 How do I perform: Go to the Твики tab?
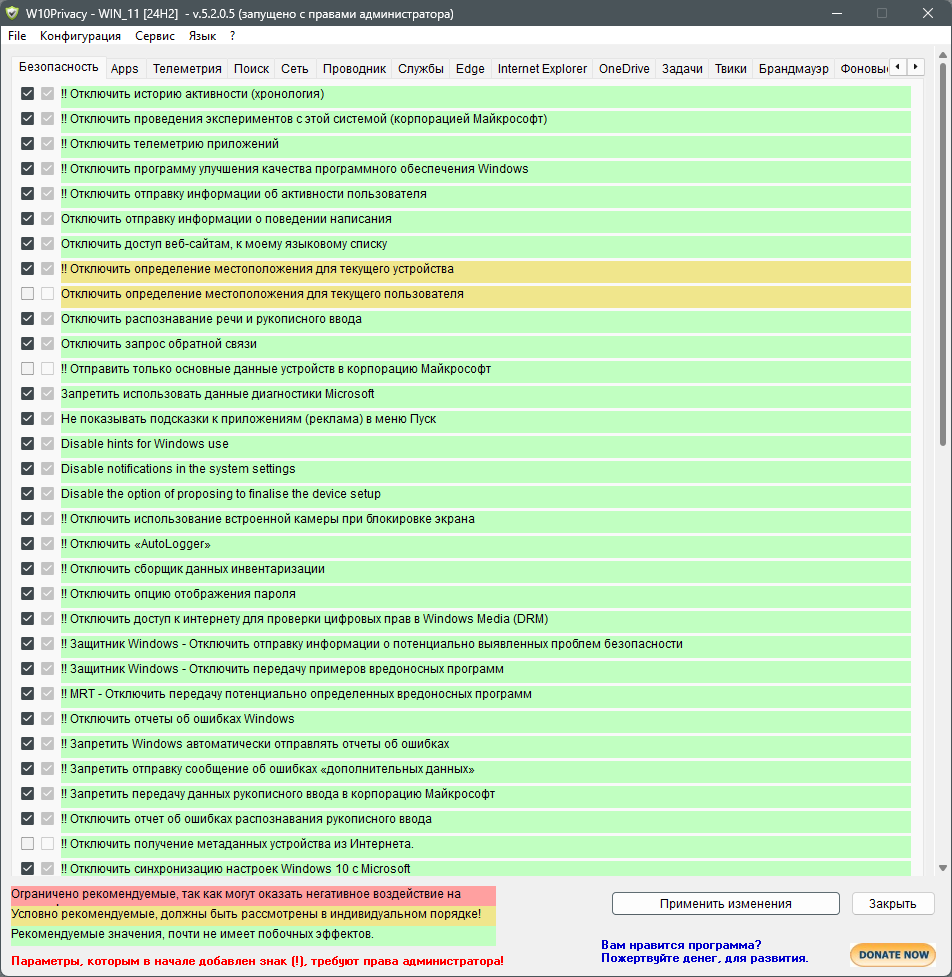(x=730, y=69)
